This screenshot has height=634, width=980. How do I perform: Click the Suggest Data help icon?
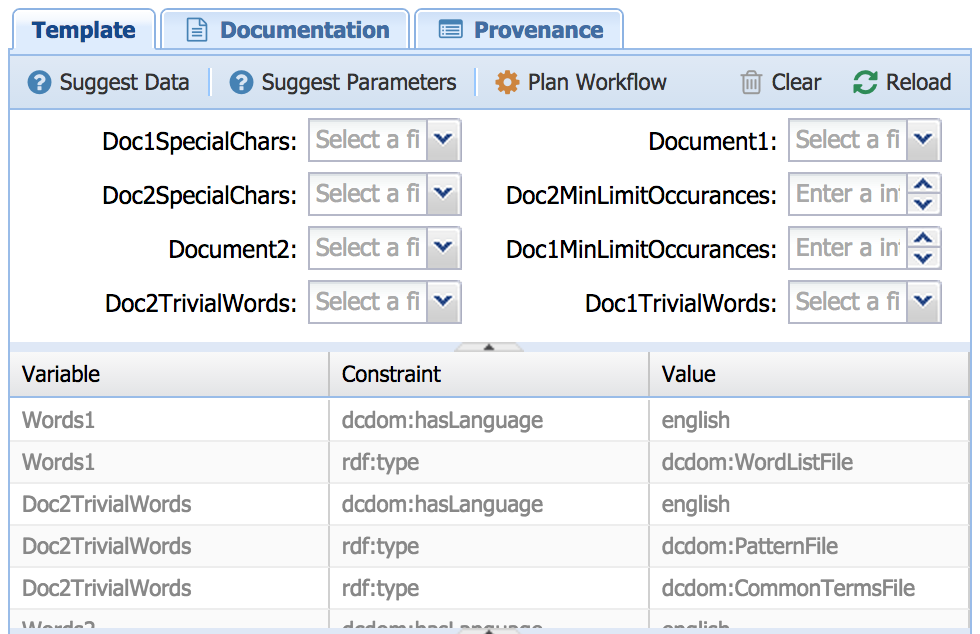pyautogui.click(x=39, y=82)
